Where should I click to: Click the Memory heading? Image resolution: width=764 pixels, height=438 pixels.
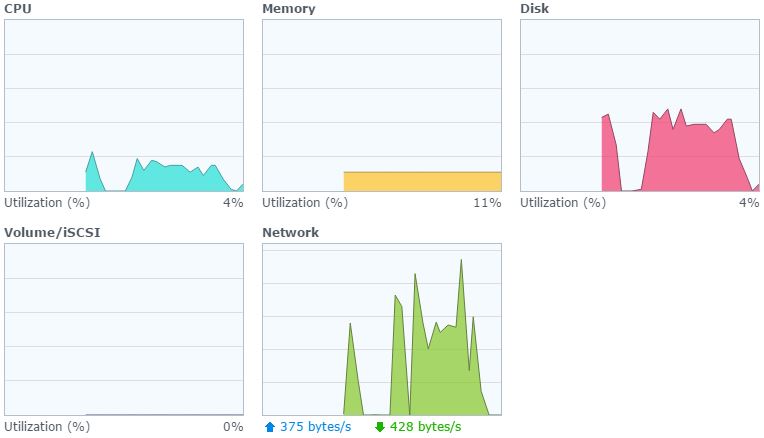[288, 9]
